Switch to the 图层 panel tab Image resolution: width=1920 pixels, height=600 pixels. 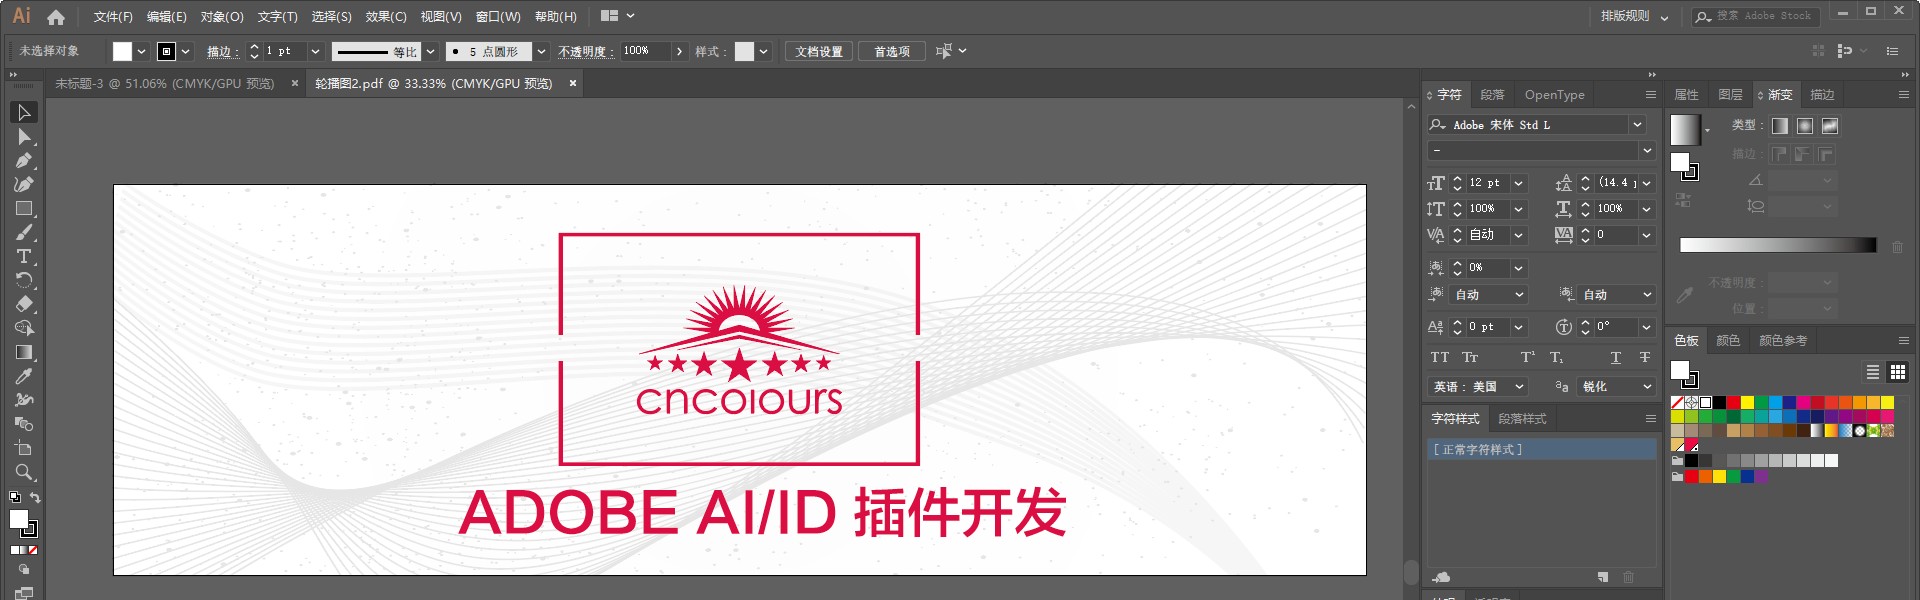pos(1730,95)
